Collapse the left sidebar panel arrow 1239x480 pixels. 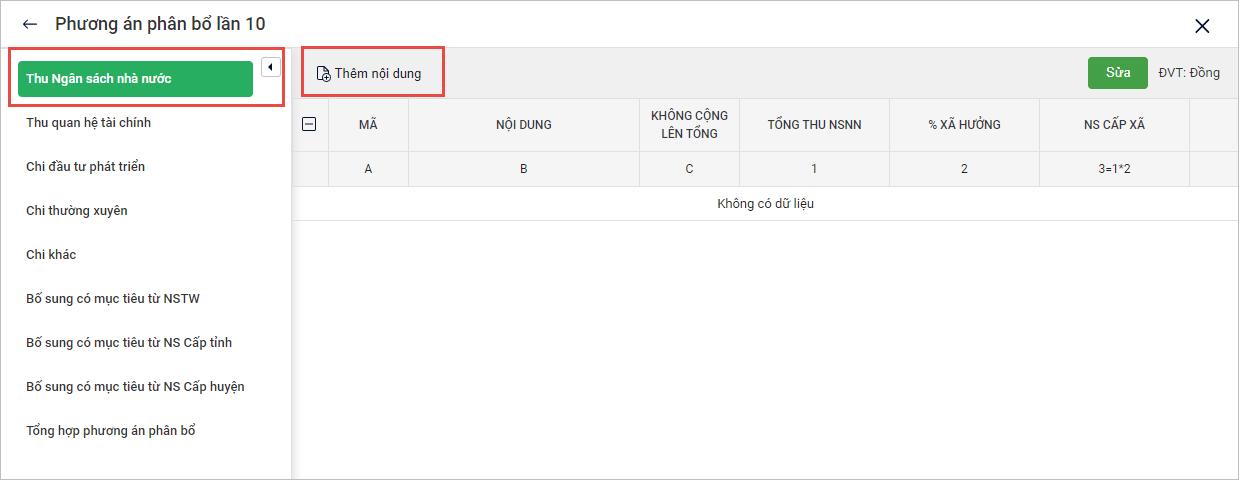(270, 67)
